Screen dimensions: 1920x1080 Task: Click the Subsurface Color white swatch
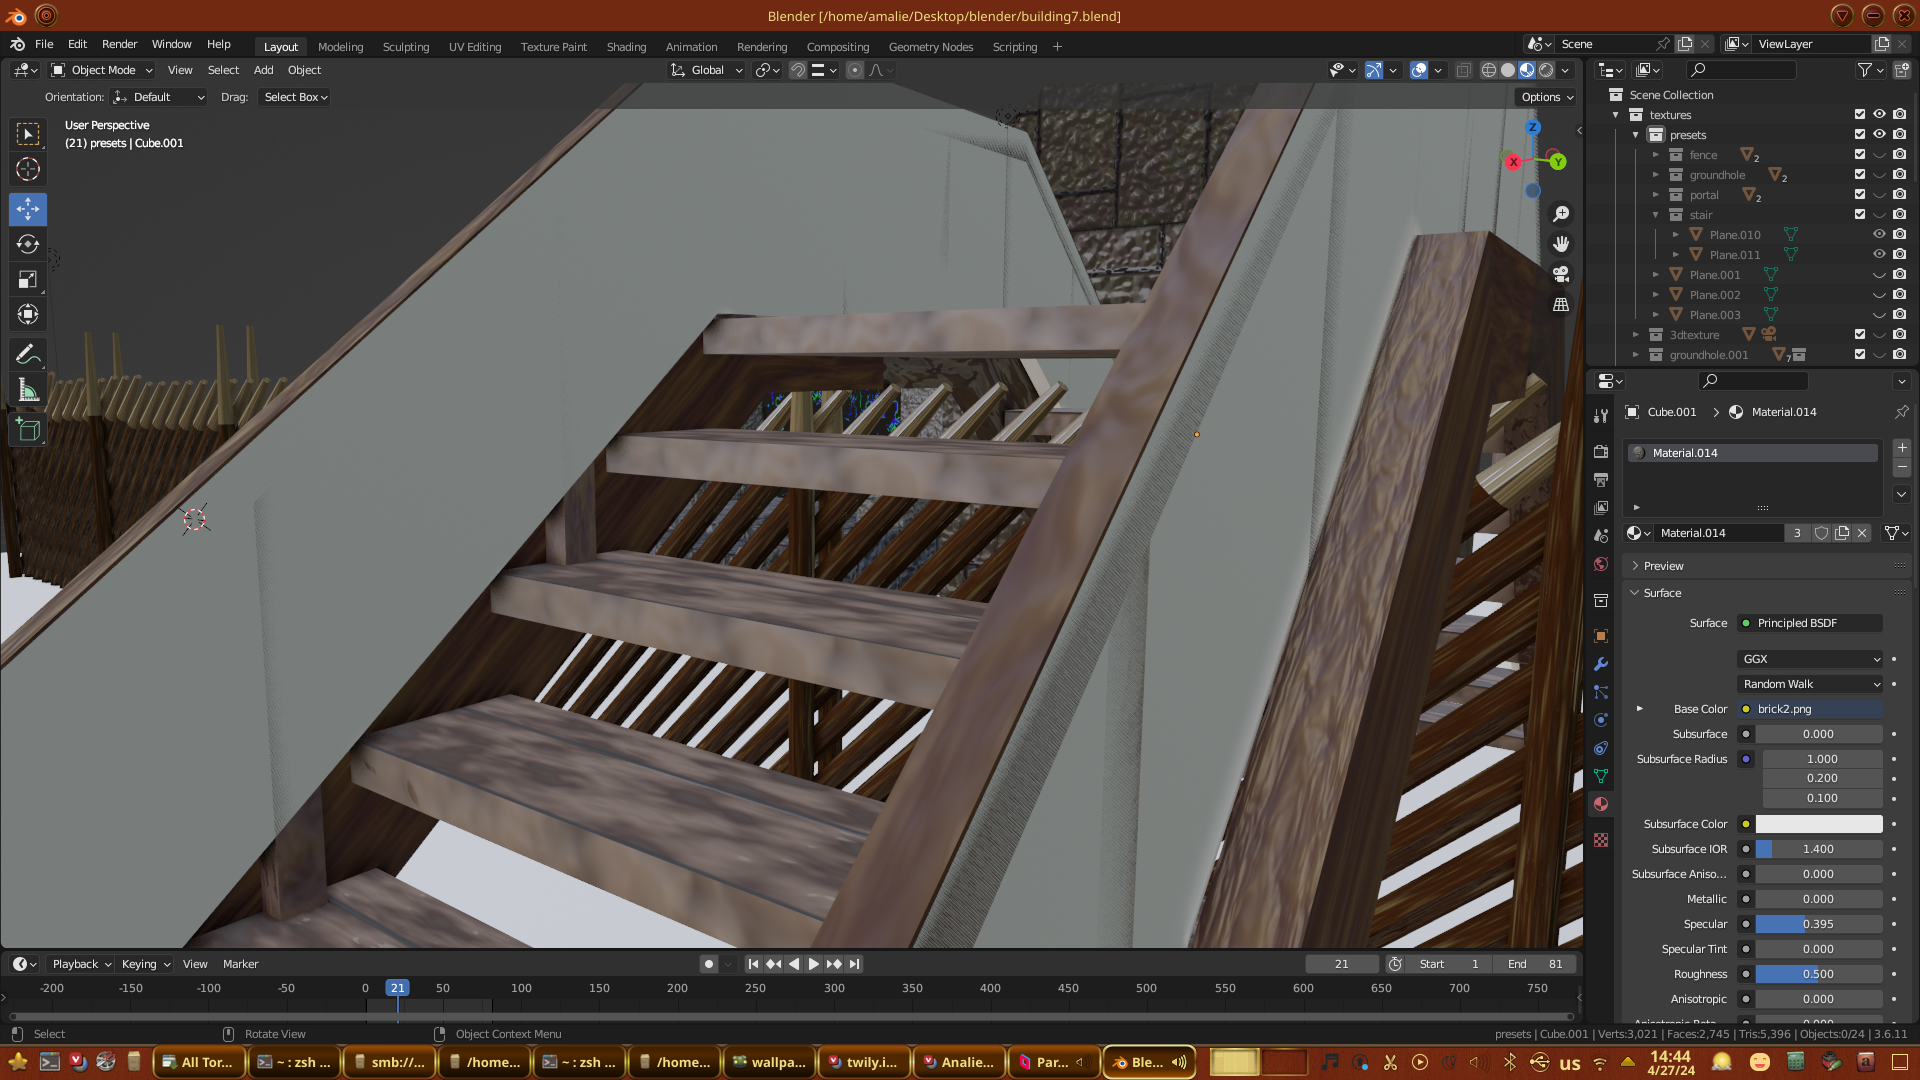[x=1818, y=824]
